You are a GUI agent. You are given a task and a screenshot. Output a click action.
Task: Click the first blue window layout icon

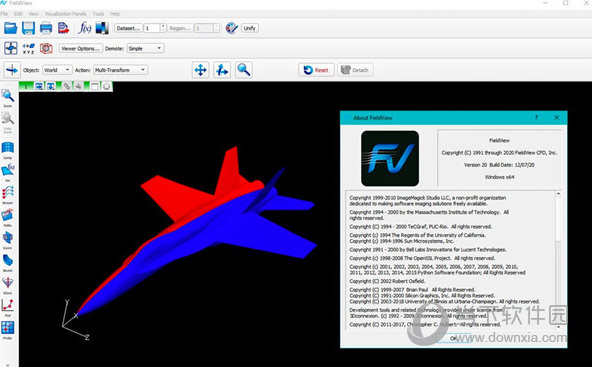39,86
